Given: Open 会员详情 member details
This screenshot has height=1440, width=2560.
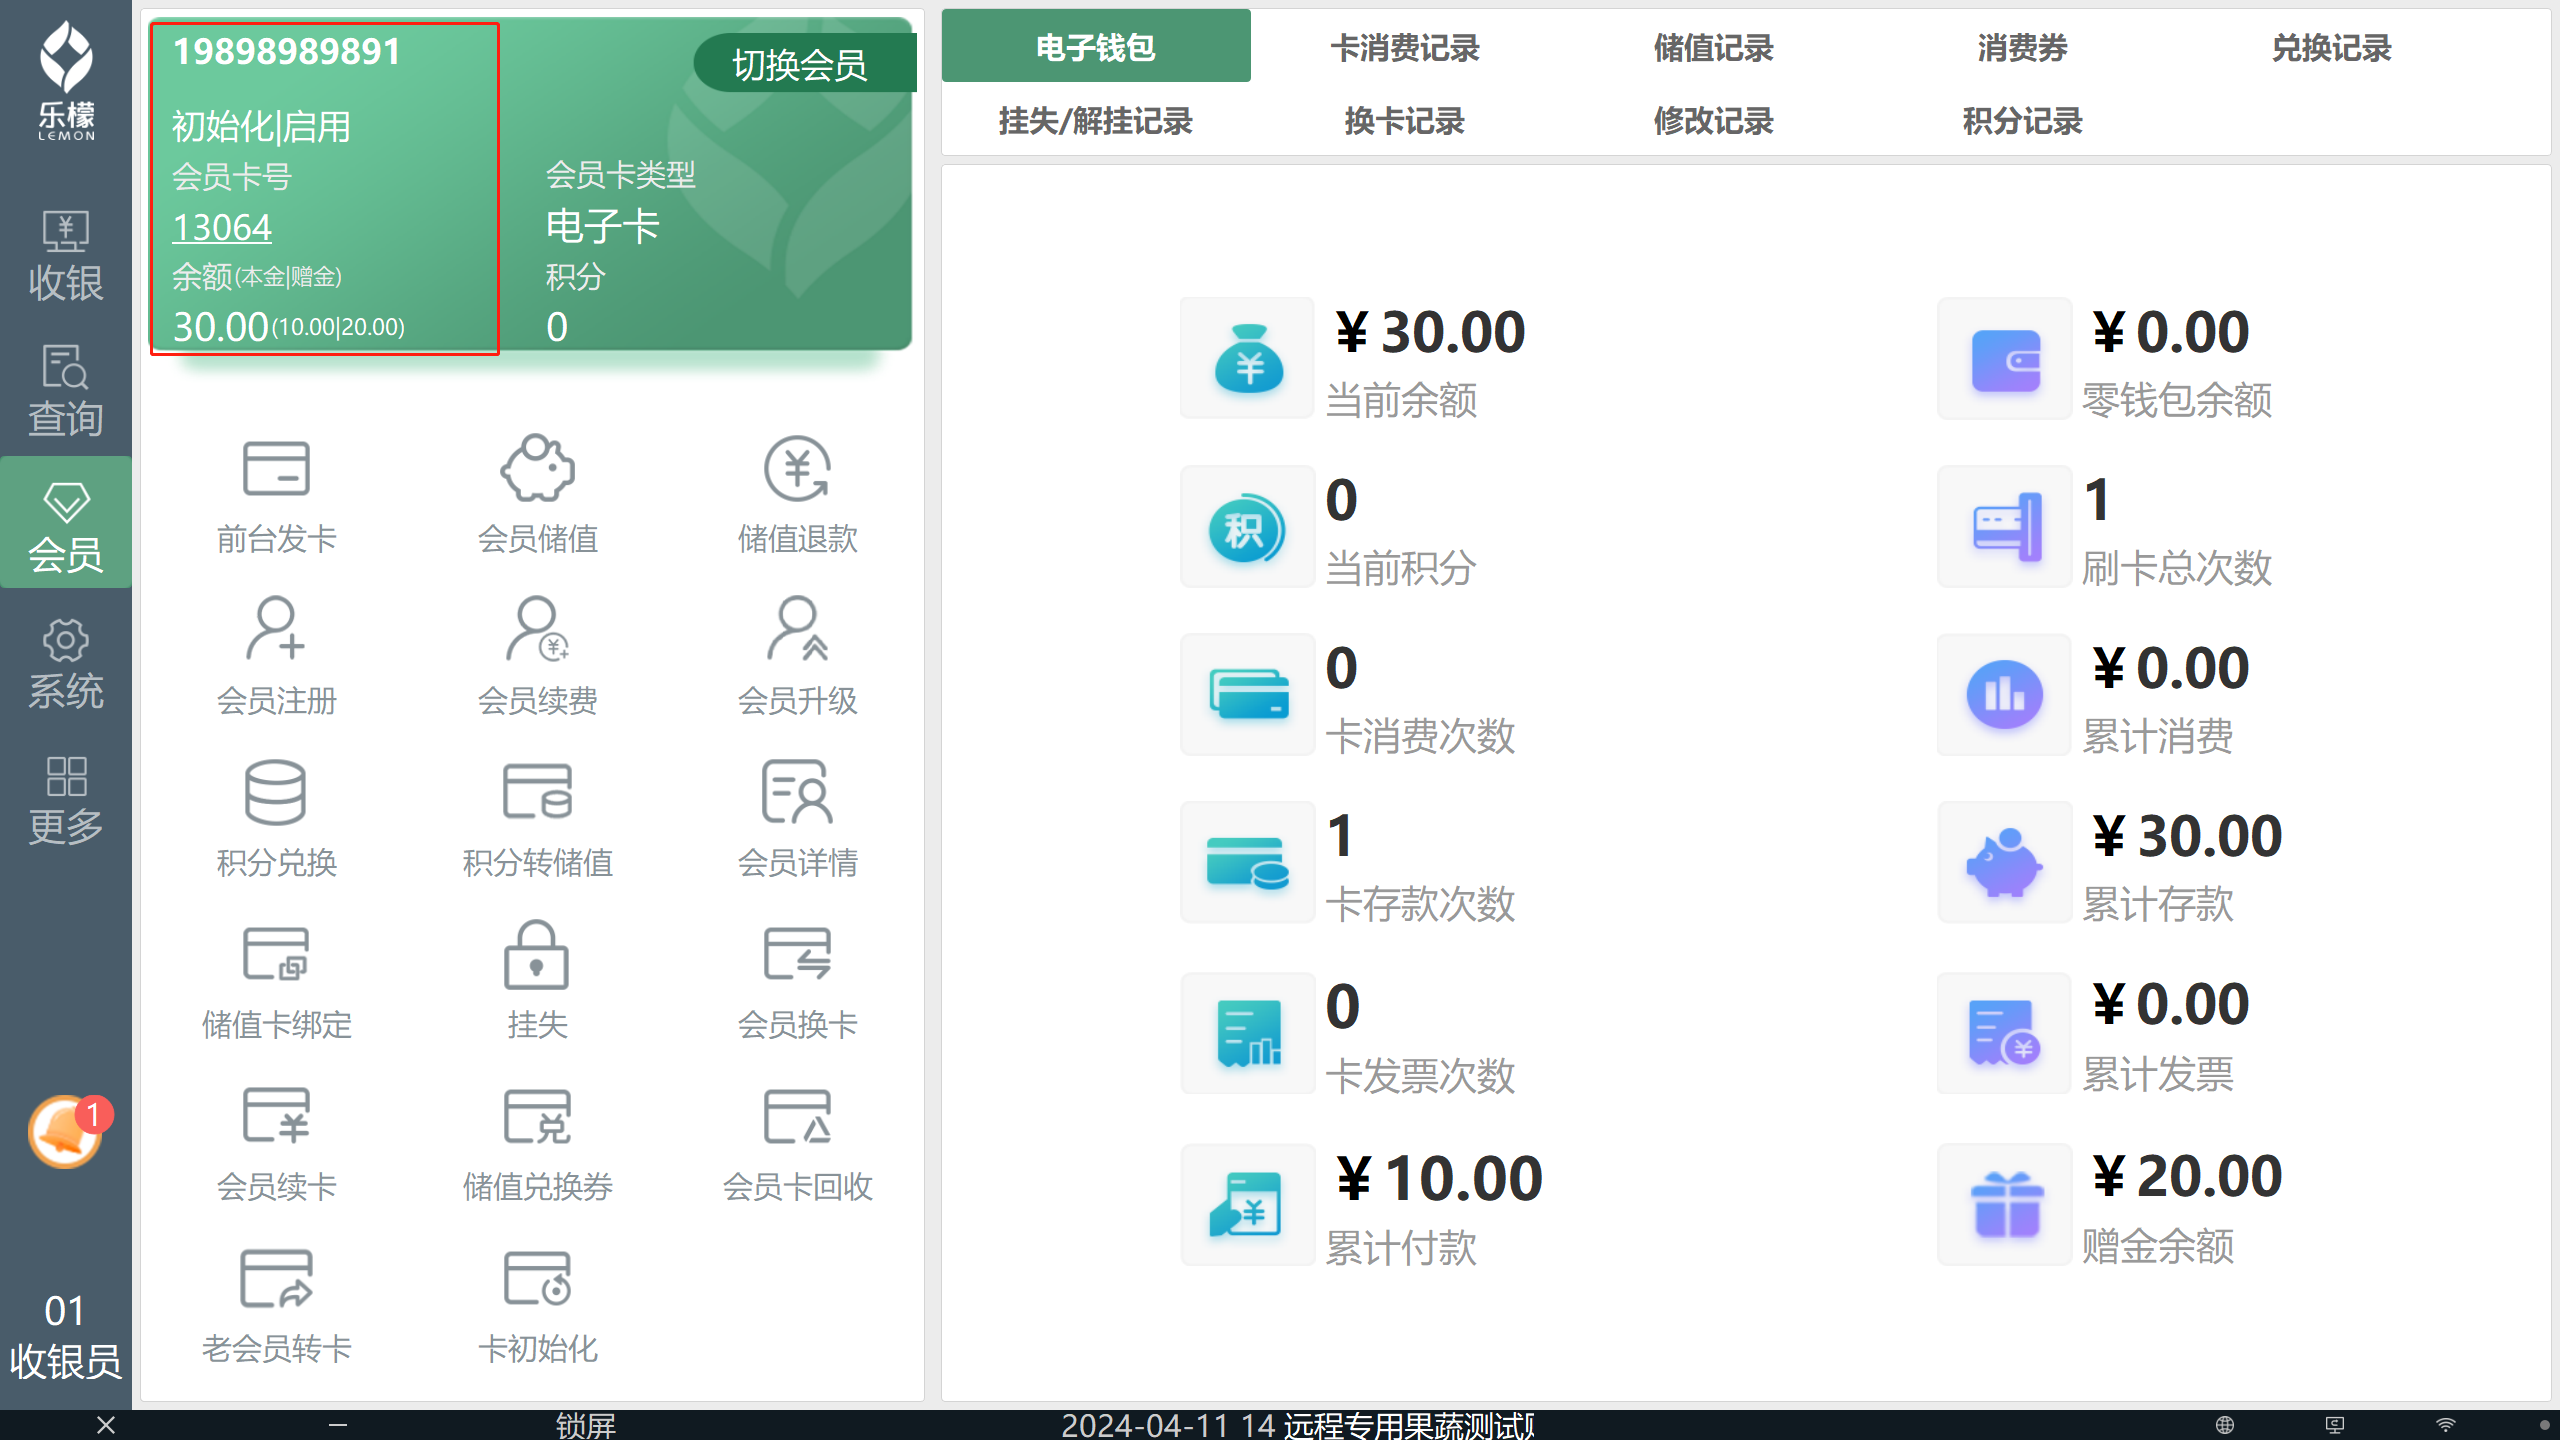Looking at the screenshot, I should click(x=797, y=819).
